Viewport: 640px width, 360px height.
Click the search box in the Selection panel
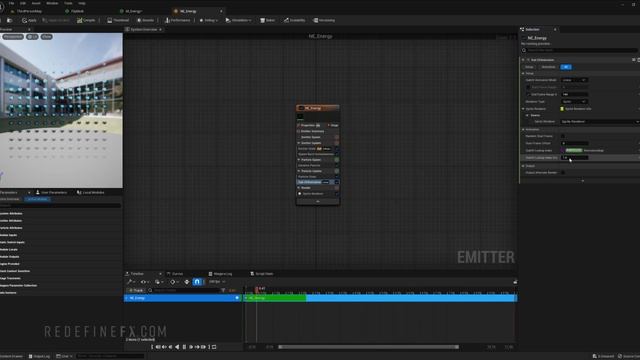[x=580, y=50]
